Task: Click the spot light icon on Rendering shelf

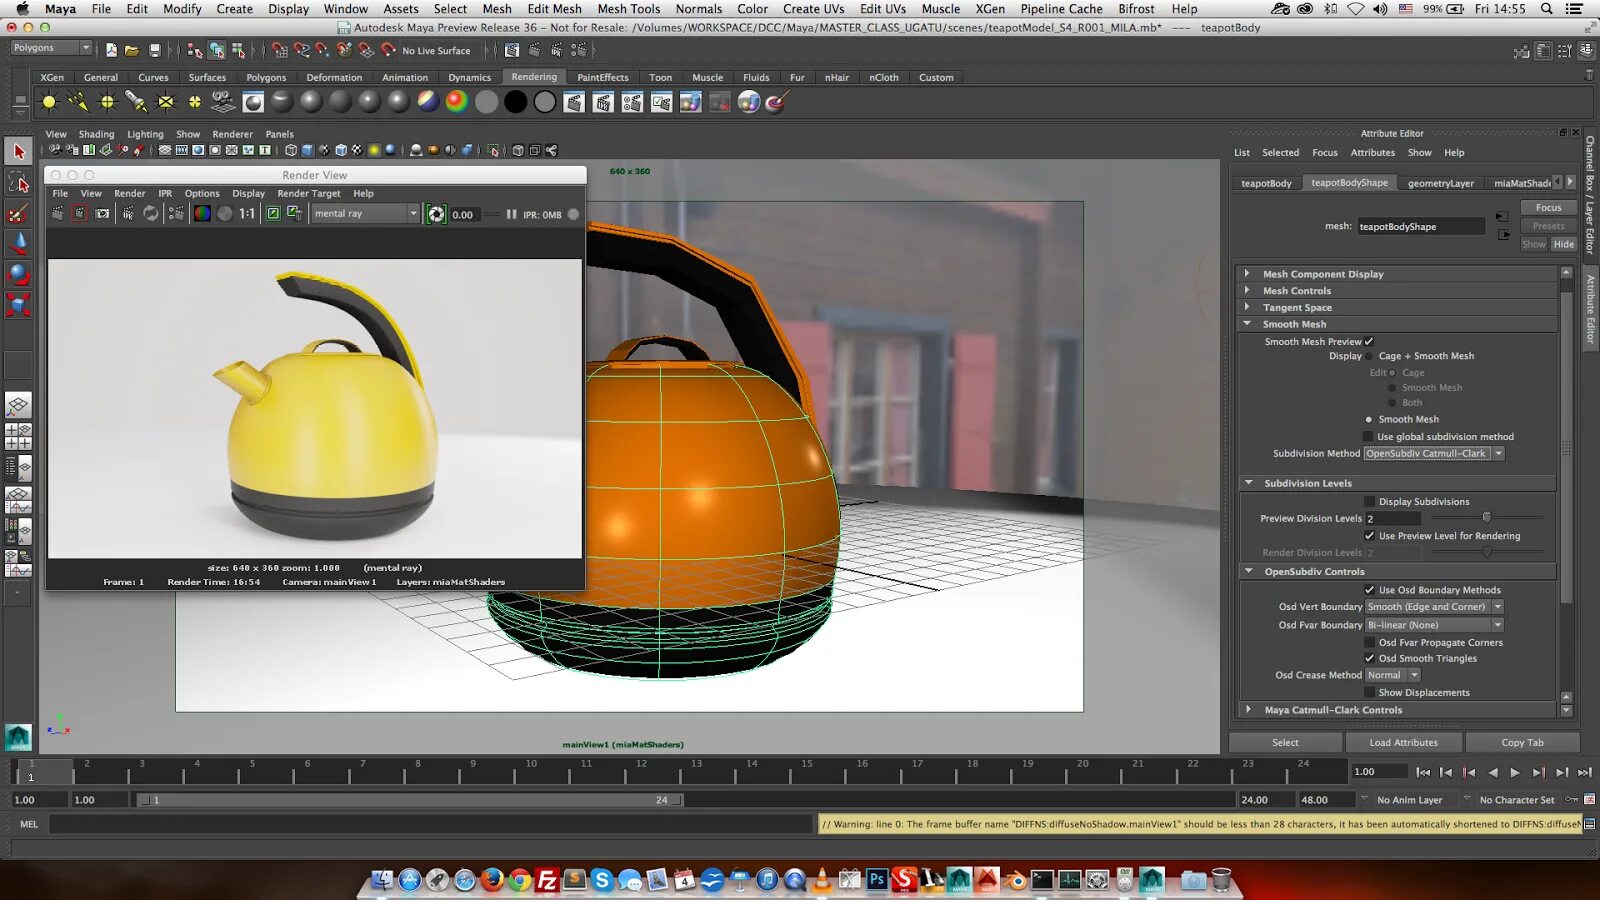Action: point(136,102)
